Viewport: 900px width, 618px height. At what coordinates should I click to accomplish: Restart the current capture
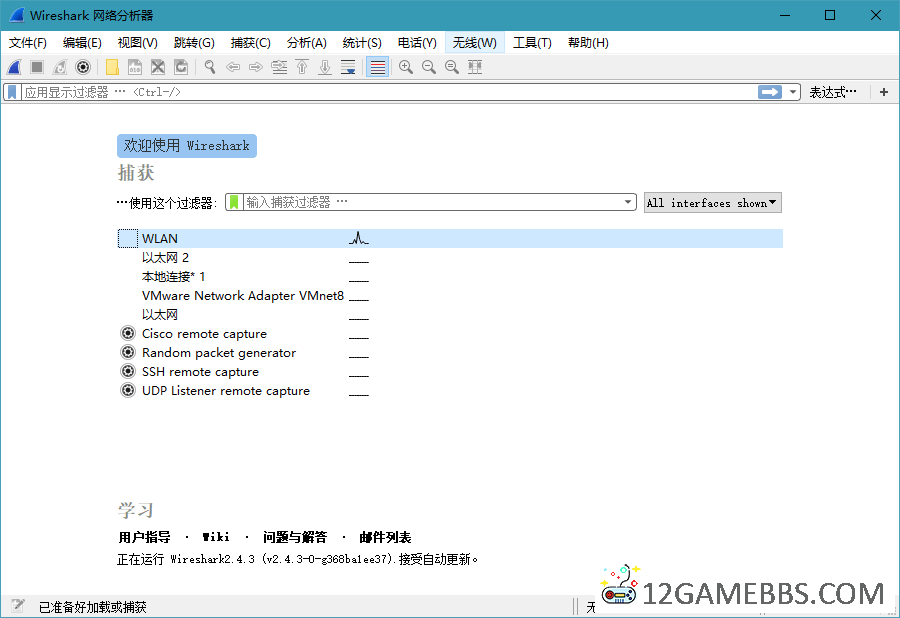coord(60,67)
